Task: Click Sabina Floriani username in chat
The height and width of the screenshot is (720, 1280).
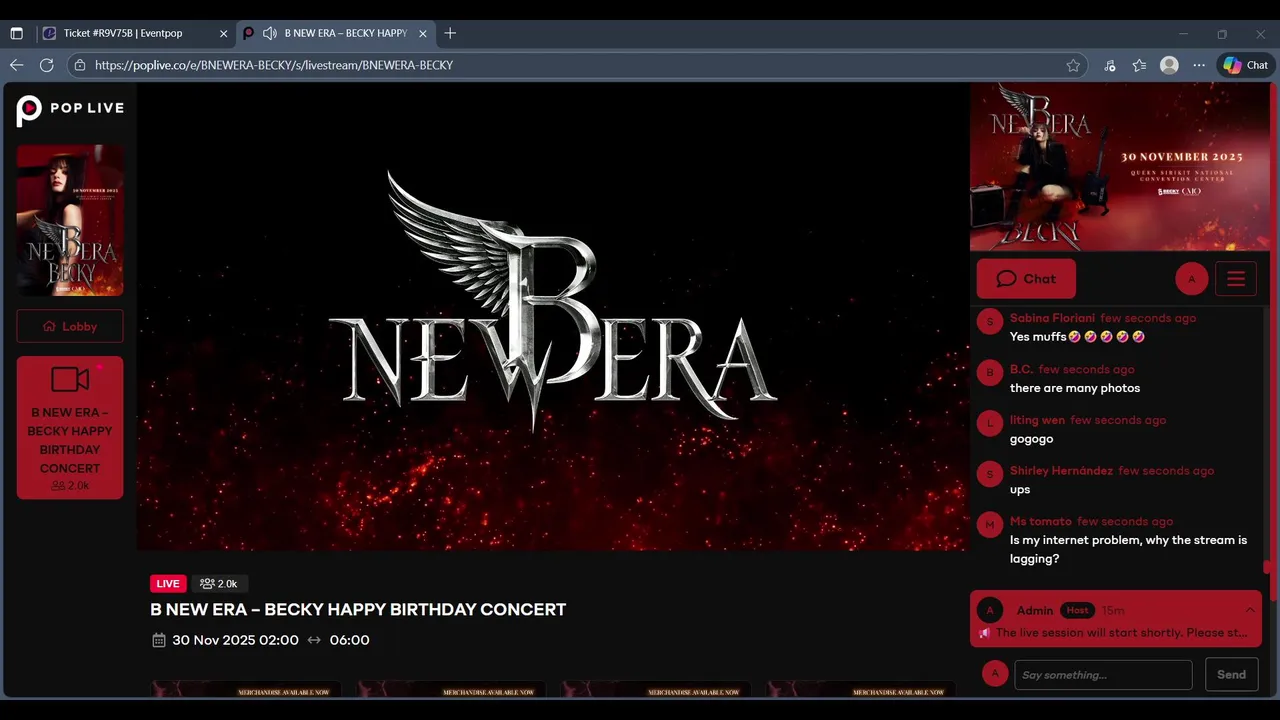Action: click(1052, 318)
